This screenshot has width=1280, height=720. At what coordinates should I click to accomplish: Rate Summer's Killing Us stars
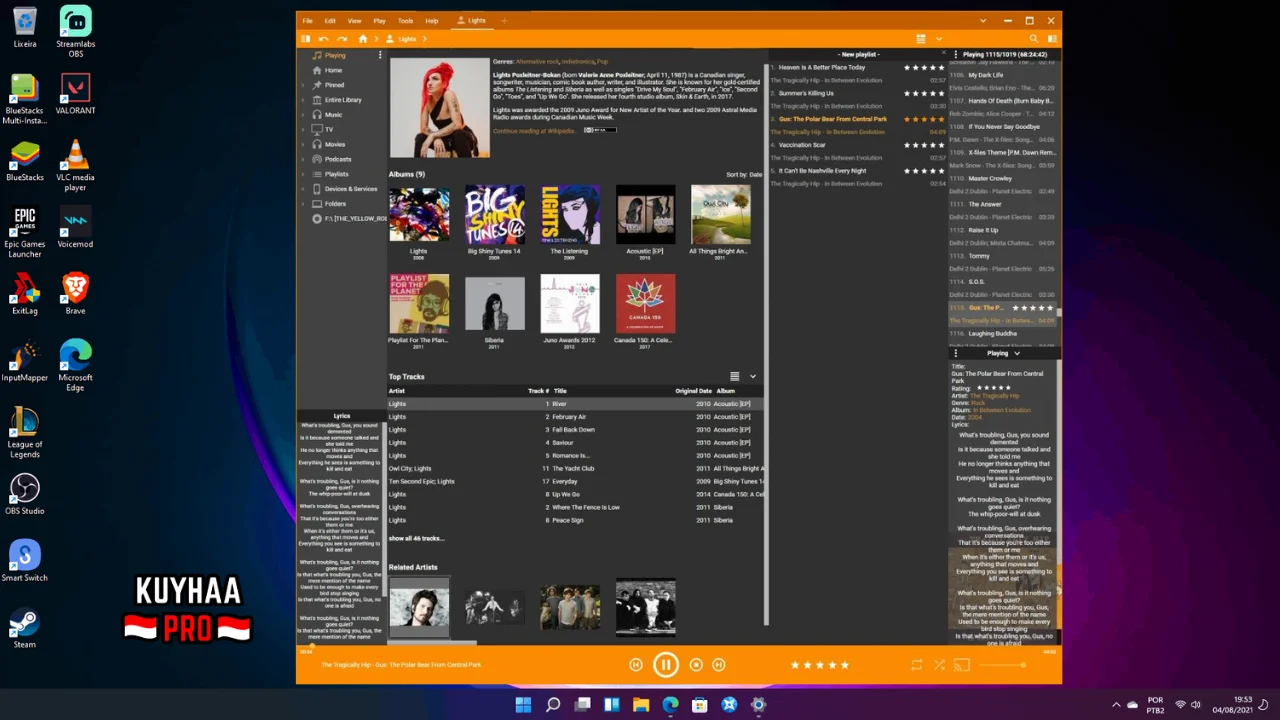(x=924, y=93)
